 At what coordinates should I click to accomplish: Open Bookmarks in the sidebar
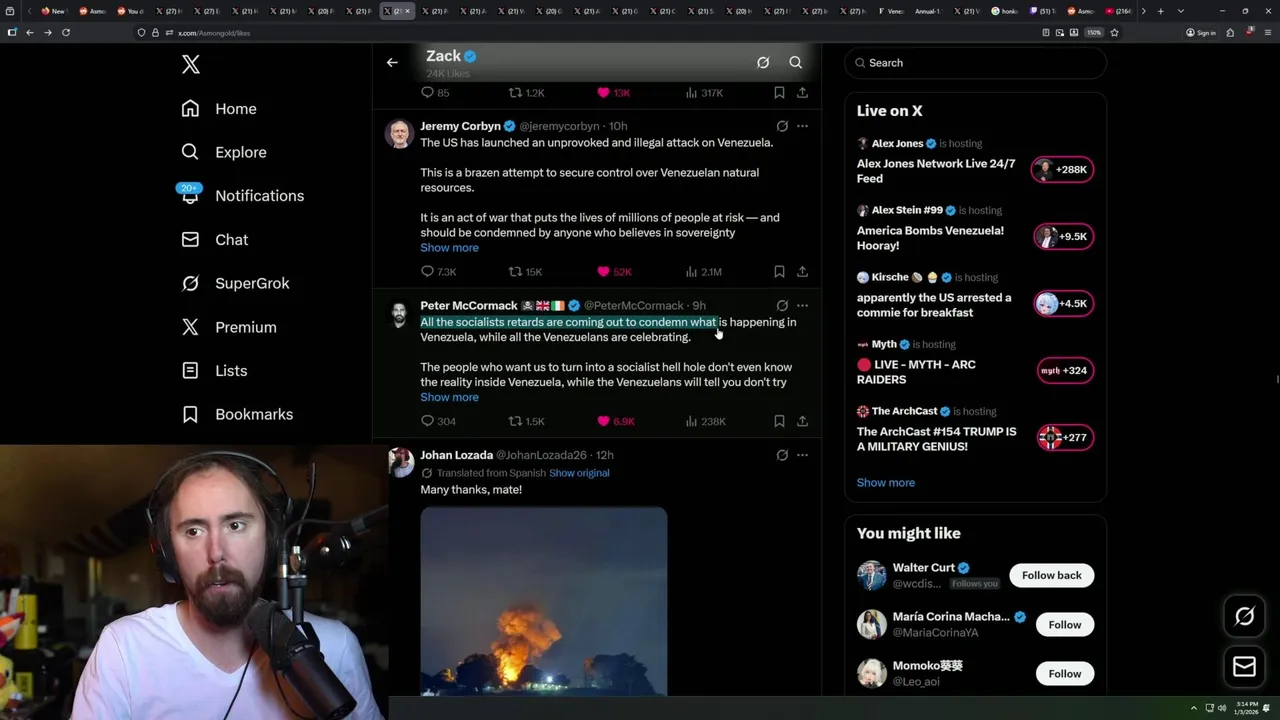[x=237, y=414]
